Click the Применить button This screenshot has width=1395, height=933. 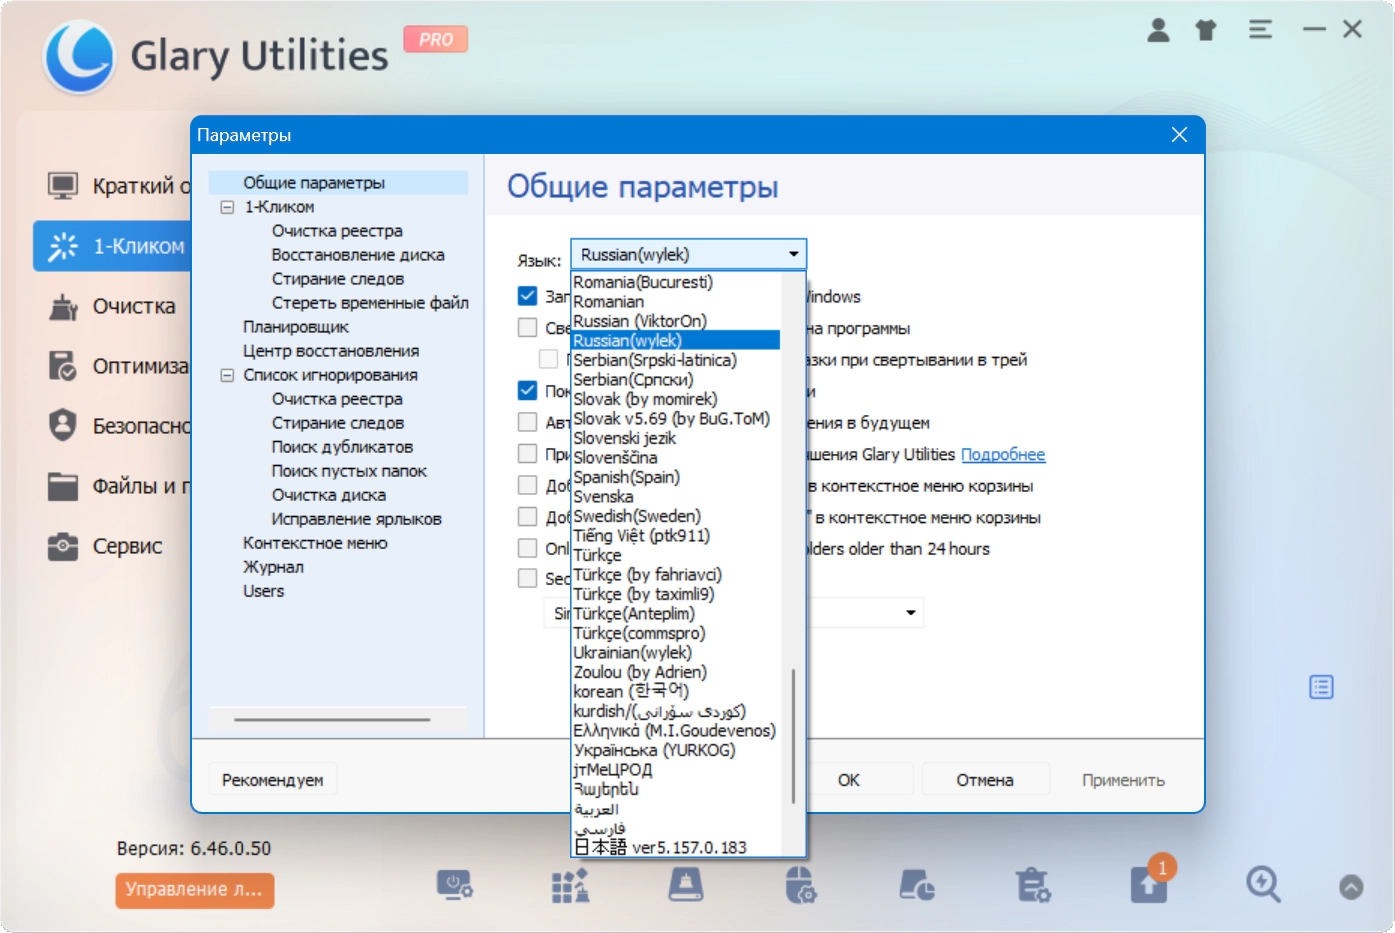coord(1123,780)
